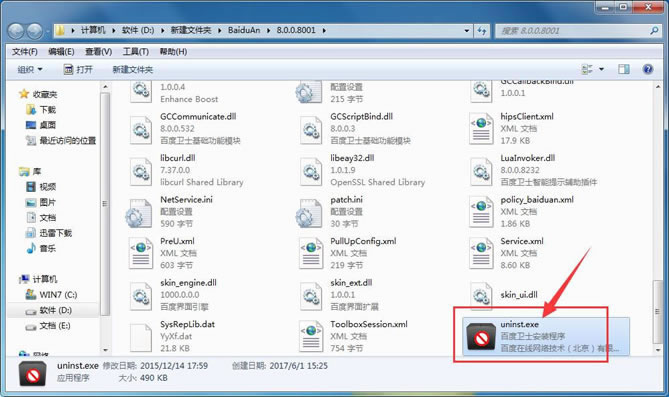Viewport: 669px width, 397px height.
Task: Open the 工具(T) menu
Action: [x=136, y=52]
